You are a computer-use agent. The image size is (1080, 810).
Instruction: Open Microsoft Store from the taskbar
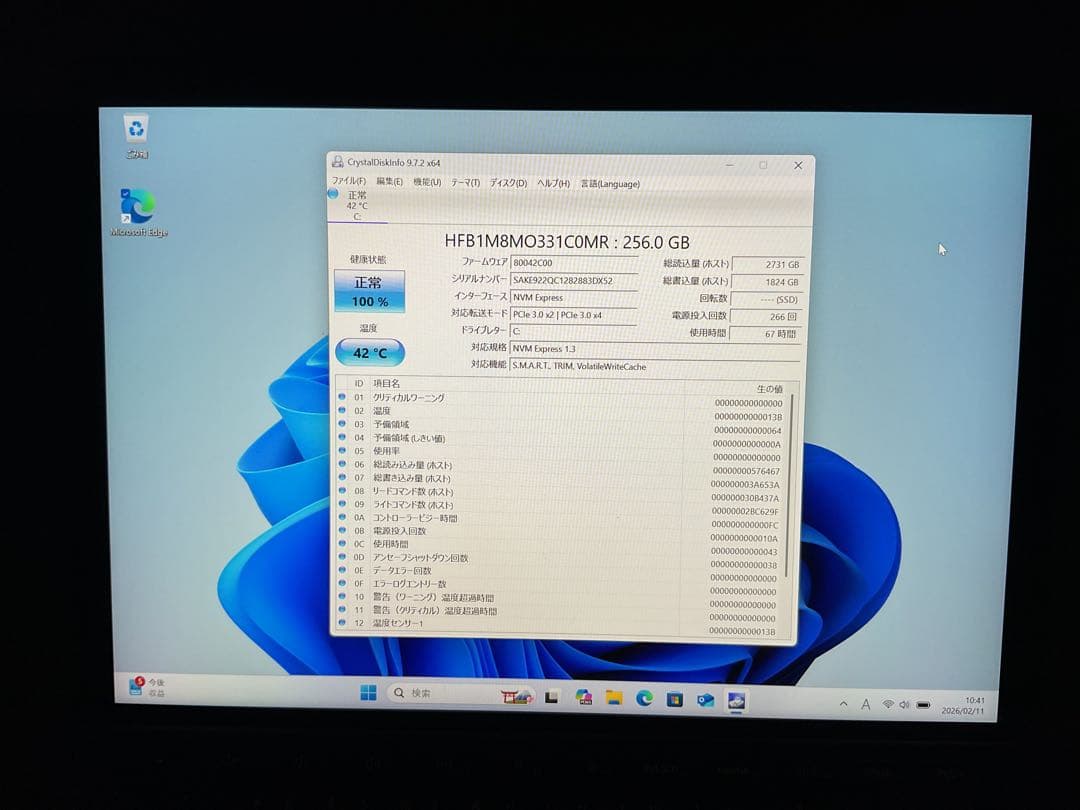pos(675,699)
